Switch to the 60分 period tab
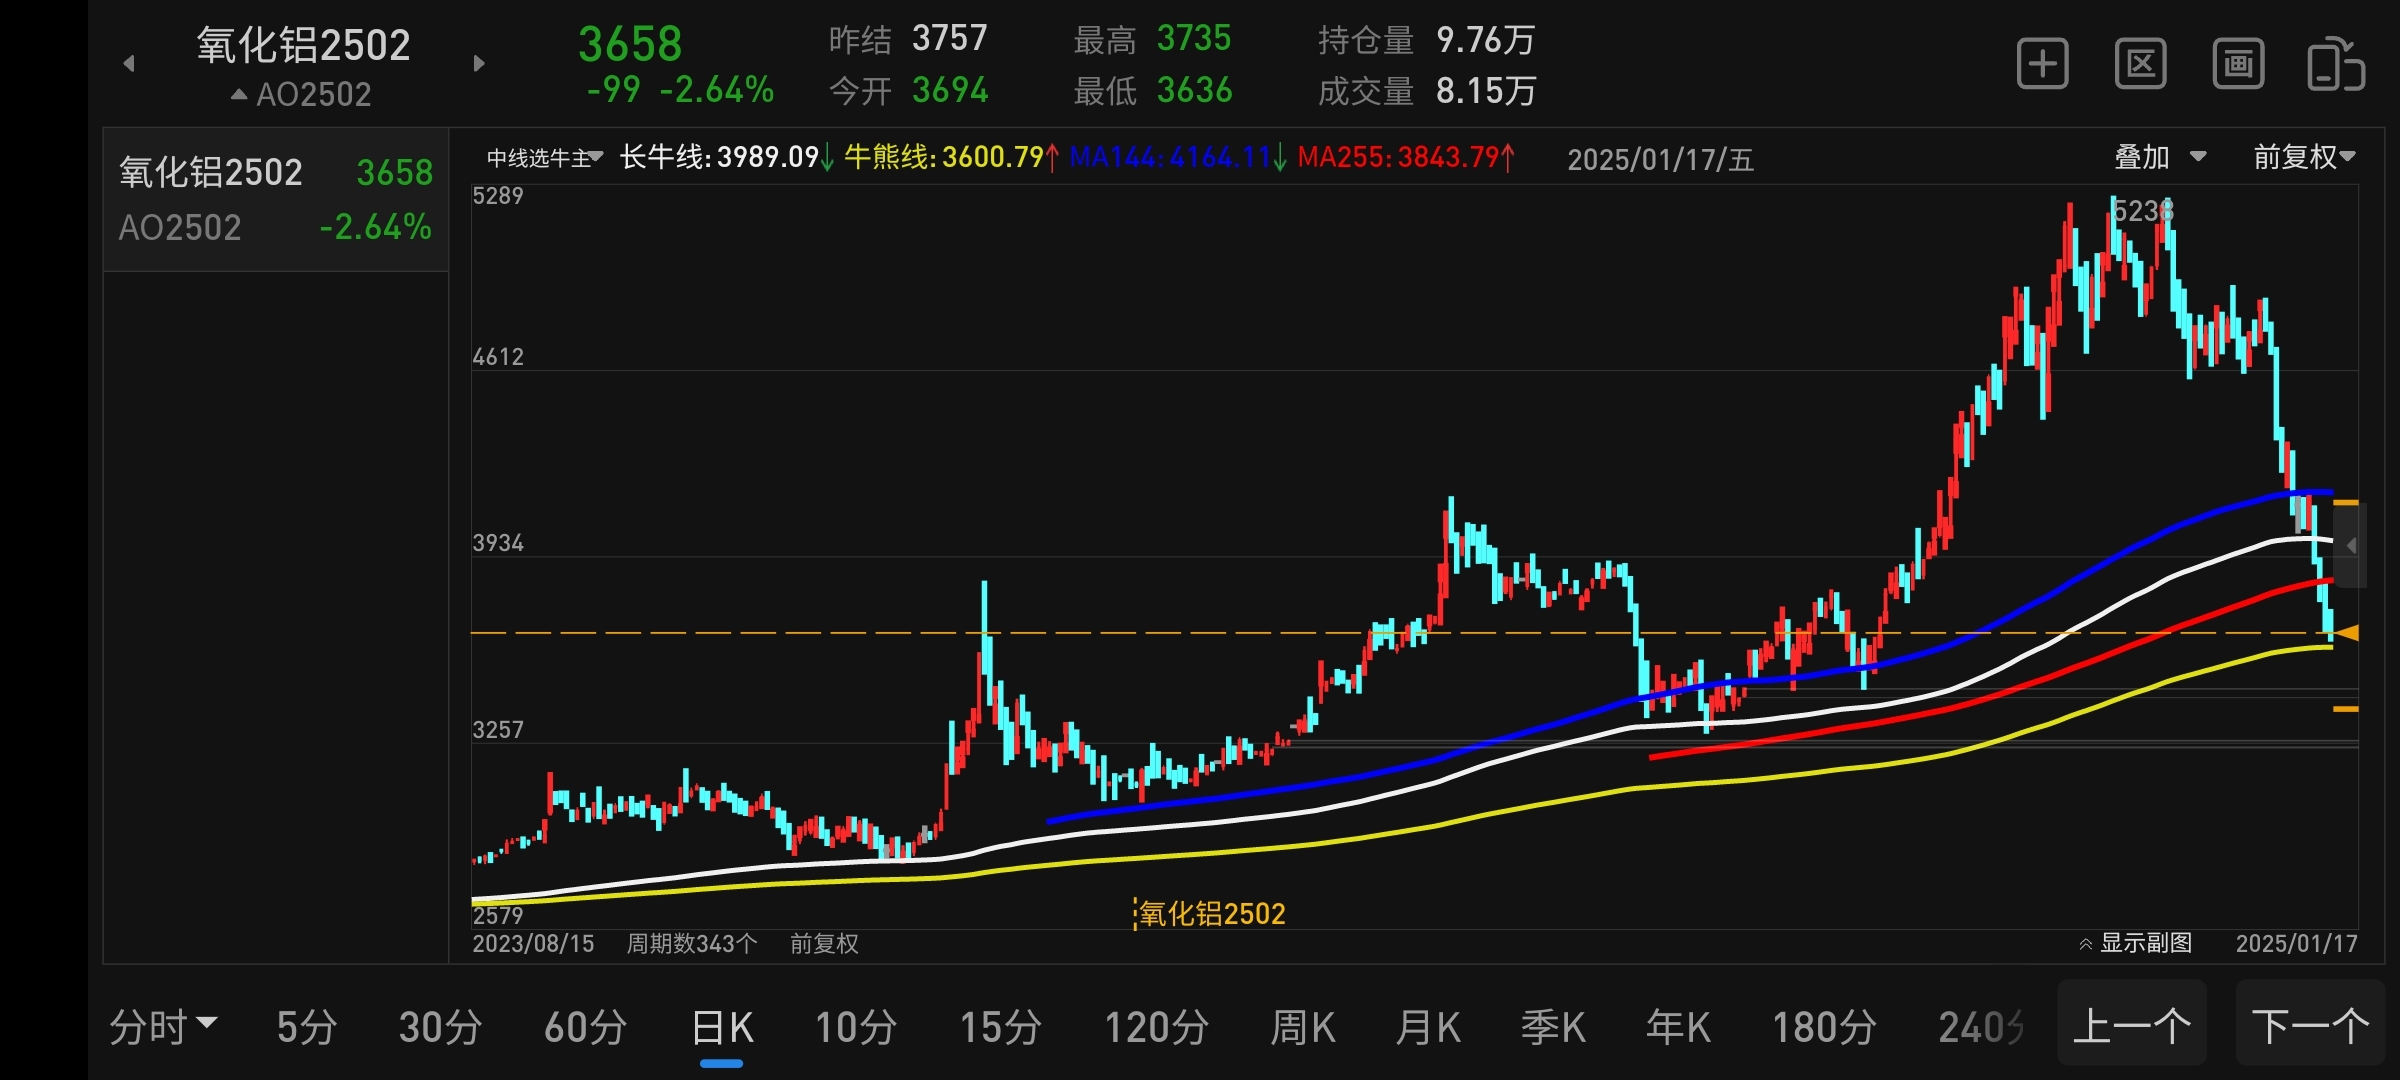Image resolution: width=2400 pixels, height=1080 pixels. [x=585, y=1026]
